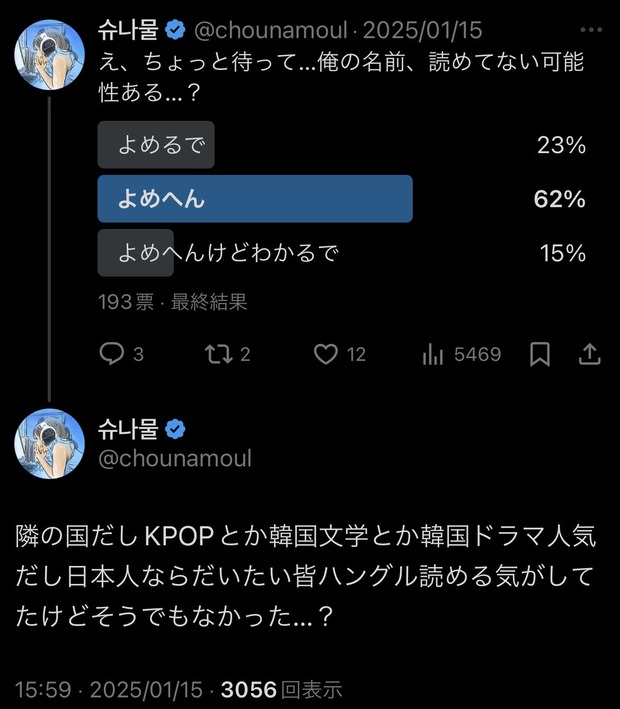The width and height of the screenshot is (620, 709).
Task: Share the tweet via upload arrow icon
Action: click(x=590, y=354)
